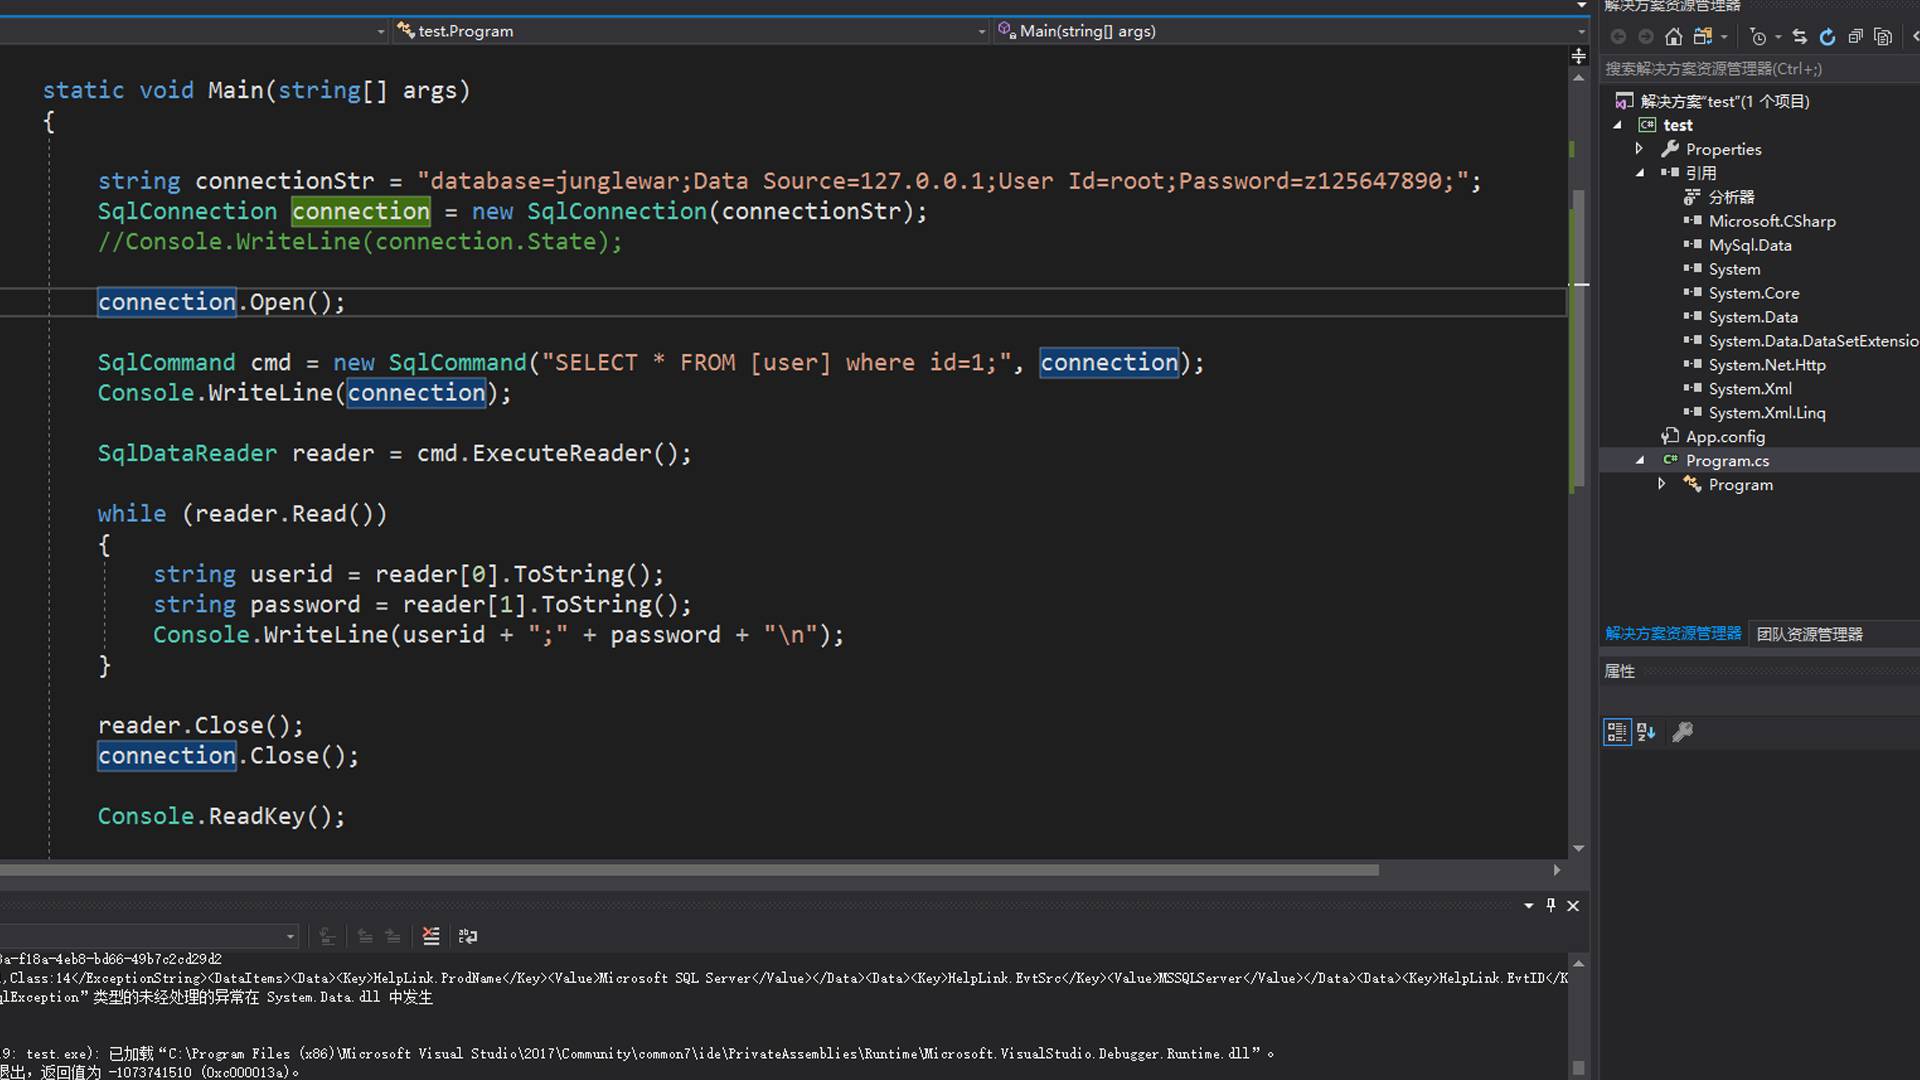Toggle word wrap in output window
Viewport: 1920px width, 1080px height.
click(x=468, y=936)
